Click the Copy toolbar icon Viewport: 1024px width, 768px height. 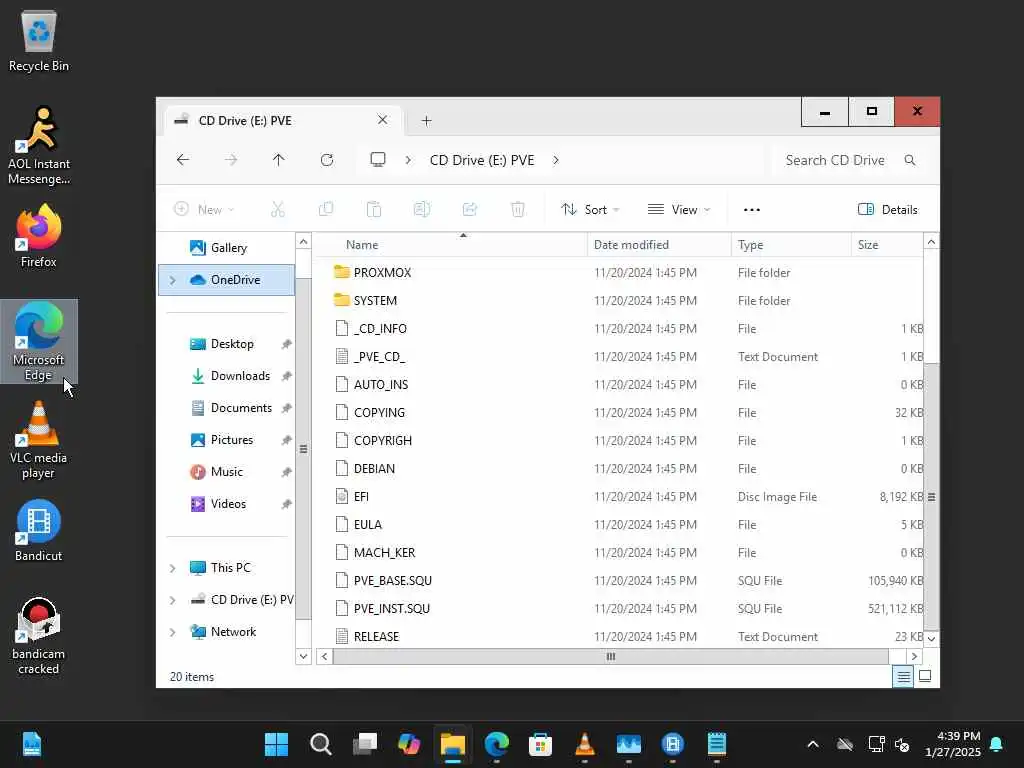coord(325,209)
